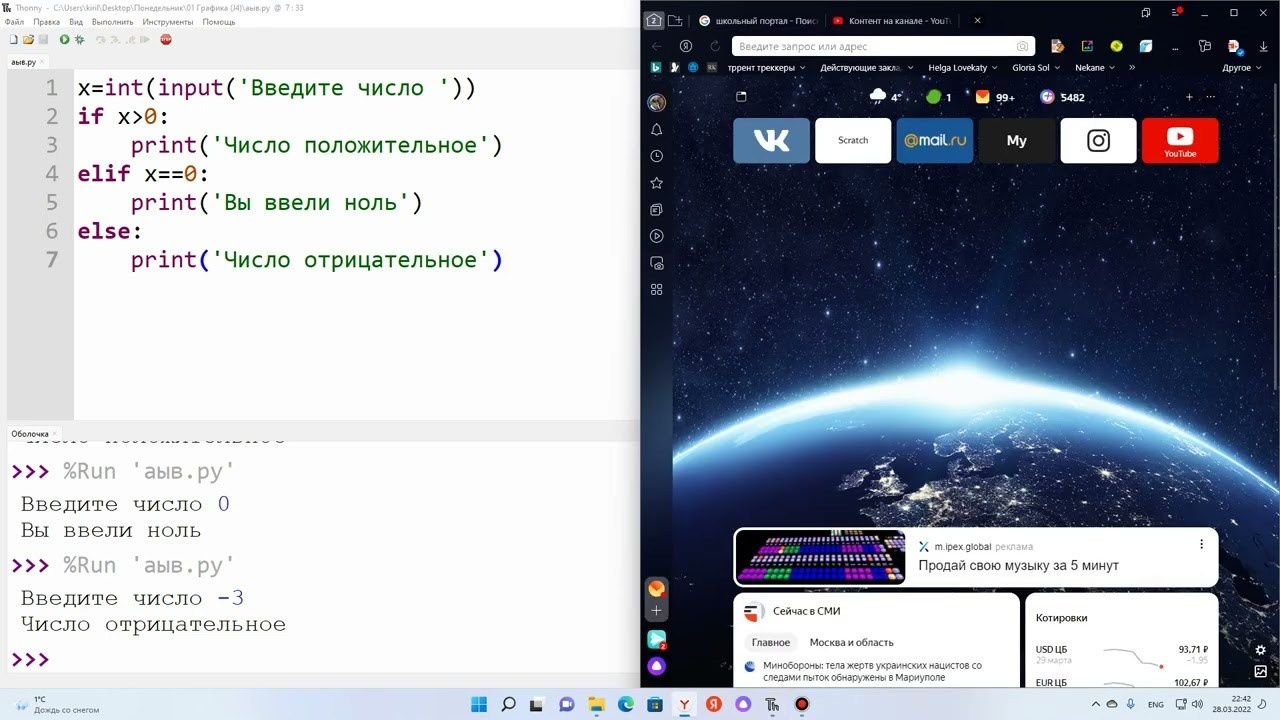Run the script with the green play icon

click(64, 39)
